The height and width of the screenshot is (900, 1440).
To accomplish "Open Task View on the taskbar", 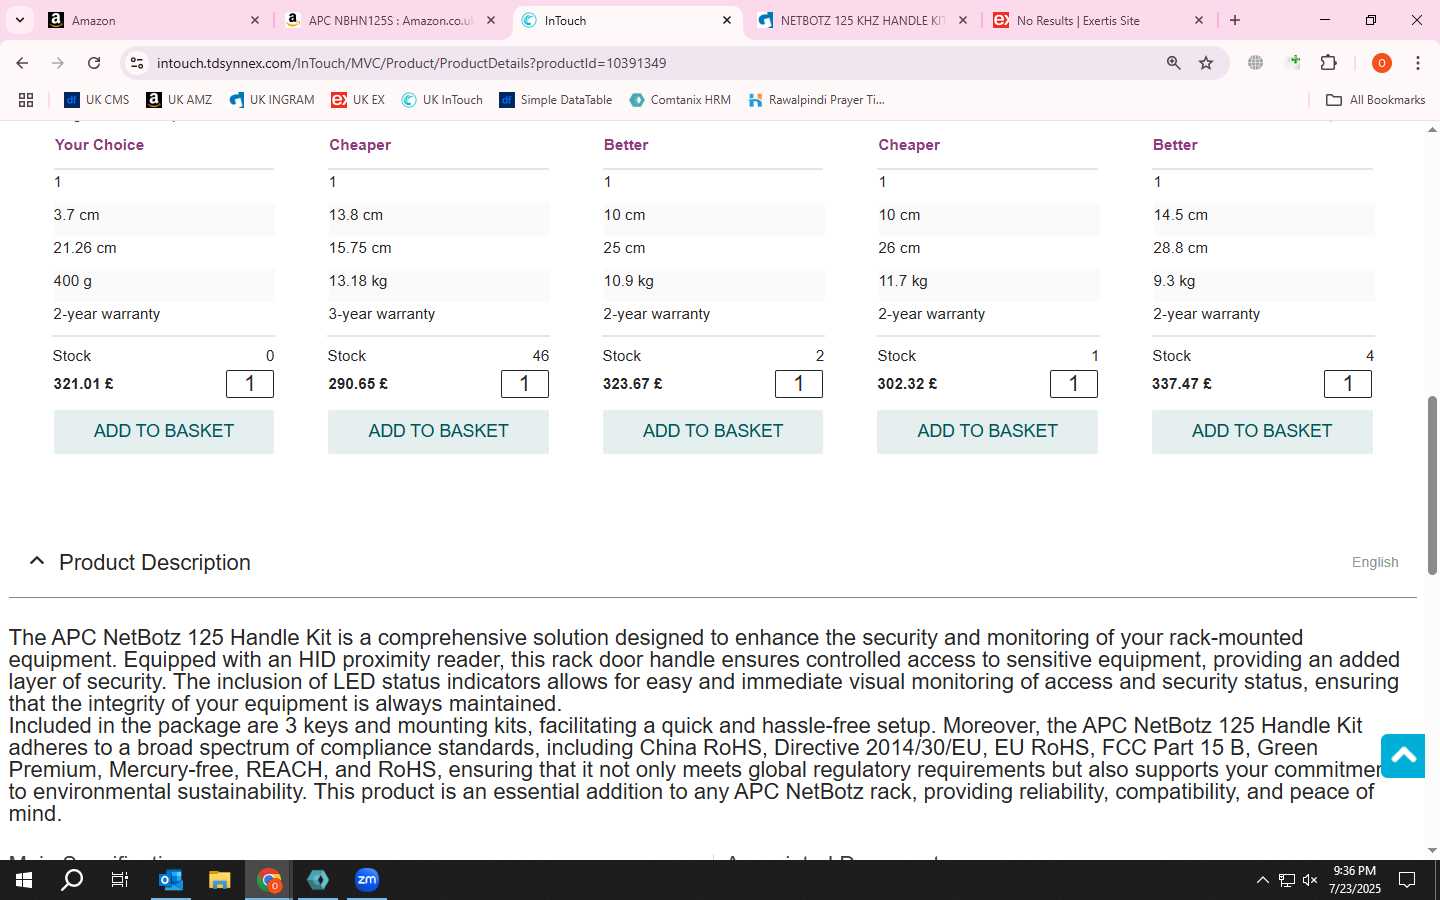I will (x=120, y=880).
